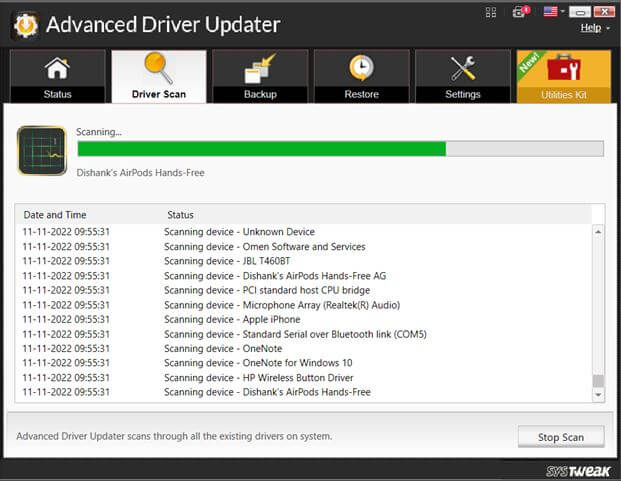This screenshot has width=621, height=481.
Task: Open the US flag language dropdown
Action: (x=554, y=13)
